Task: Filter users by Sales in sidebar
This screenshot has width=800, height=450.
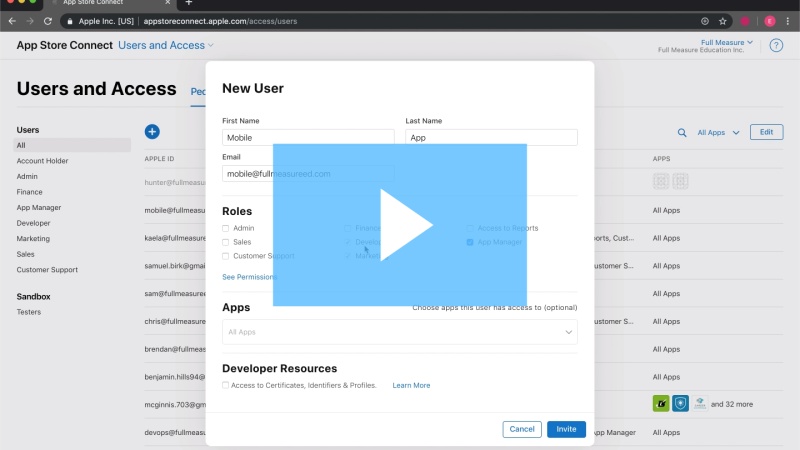Action: tap(26, 254)
